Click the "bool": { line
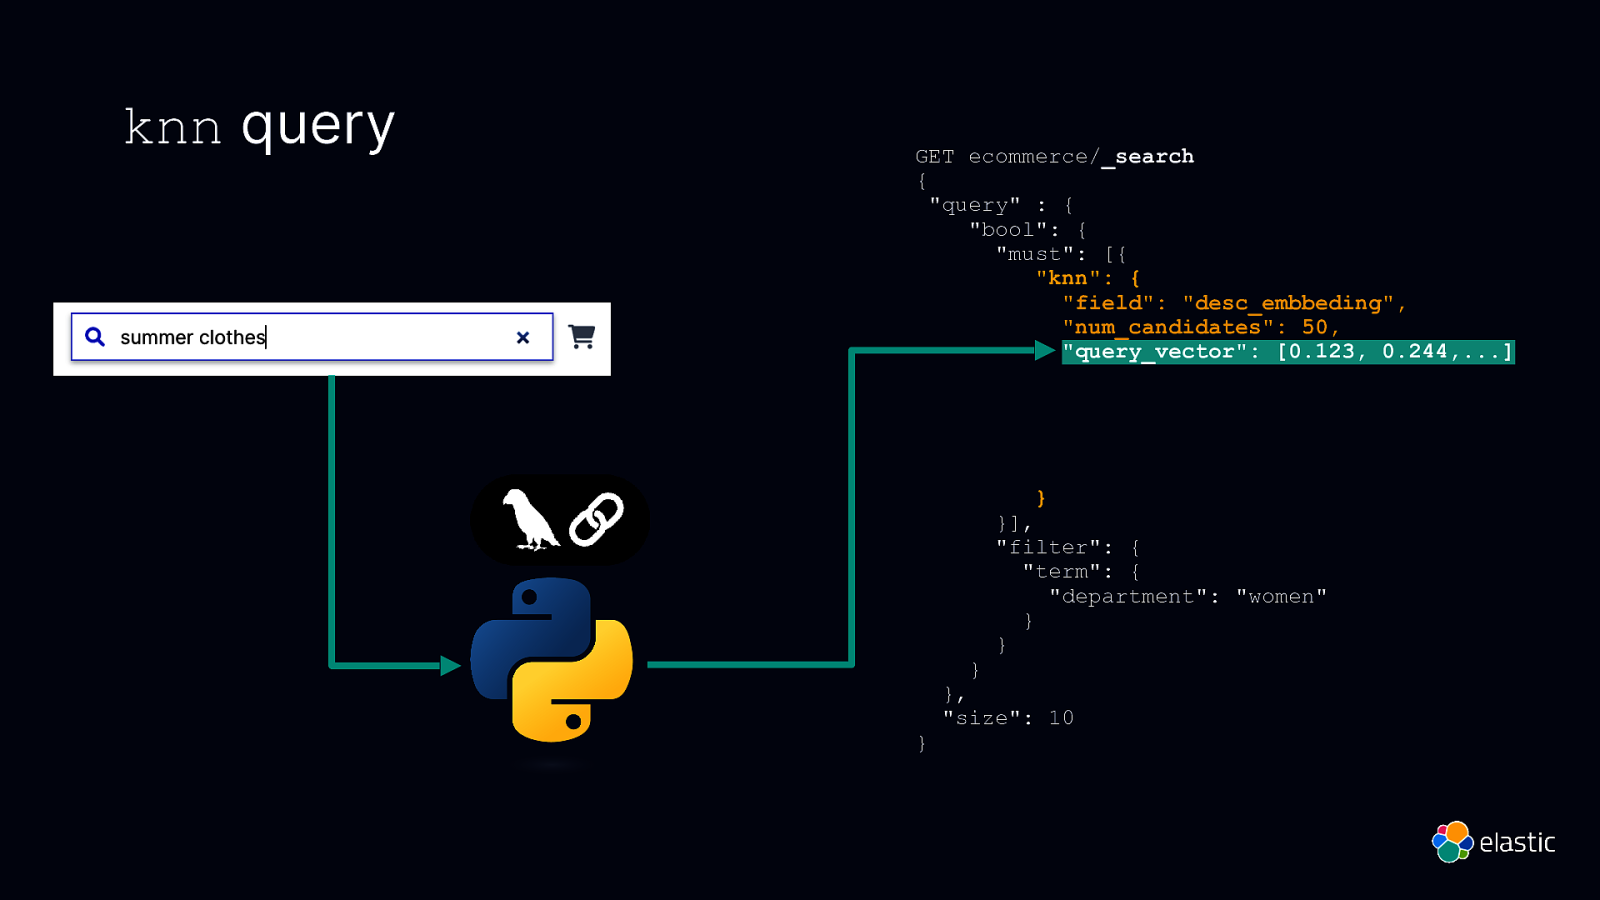 pos(1028,230)
